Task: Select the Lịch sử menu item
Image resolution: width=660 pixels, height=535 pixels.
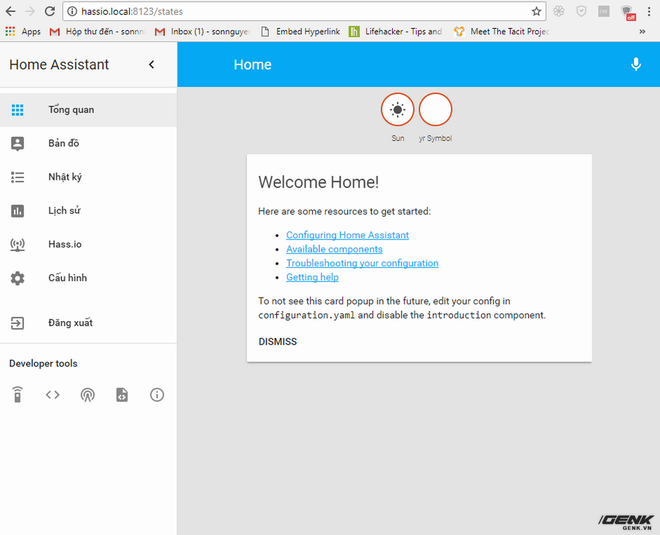Action: 88,211
